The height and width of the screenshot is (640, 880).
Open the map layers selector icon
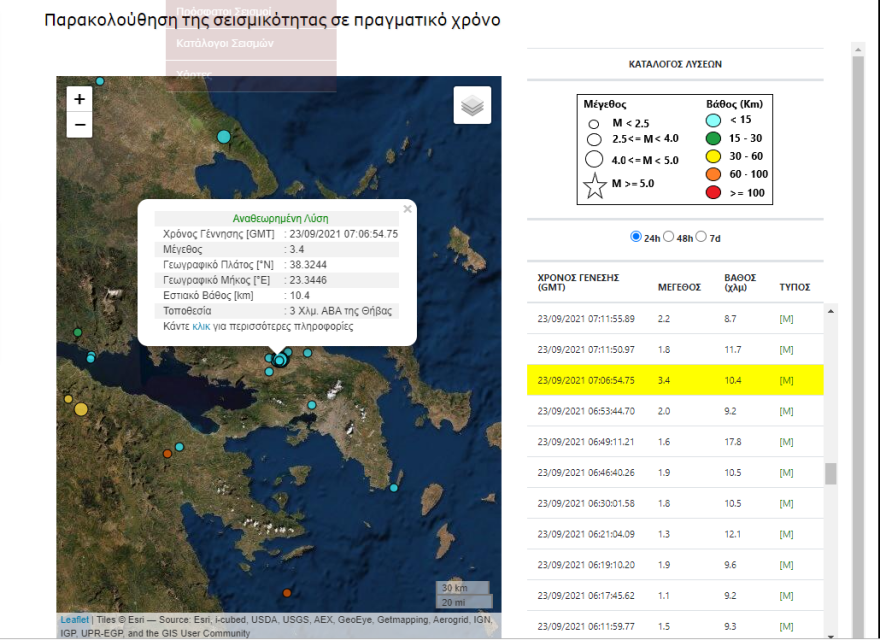[472, 104]
